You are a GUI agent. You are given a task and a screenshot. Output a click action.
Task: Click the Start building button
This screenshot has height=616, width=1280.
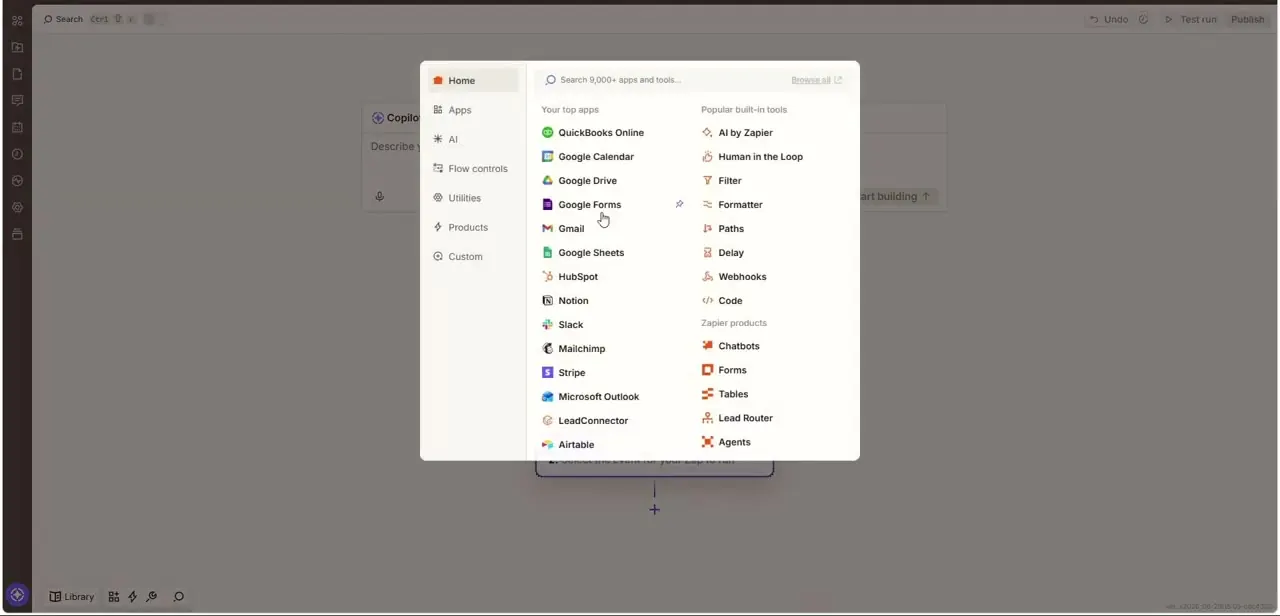click(x=897, y=196)
